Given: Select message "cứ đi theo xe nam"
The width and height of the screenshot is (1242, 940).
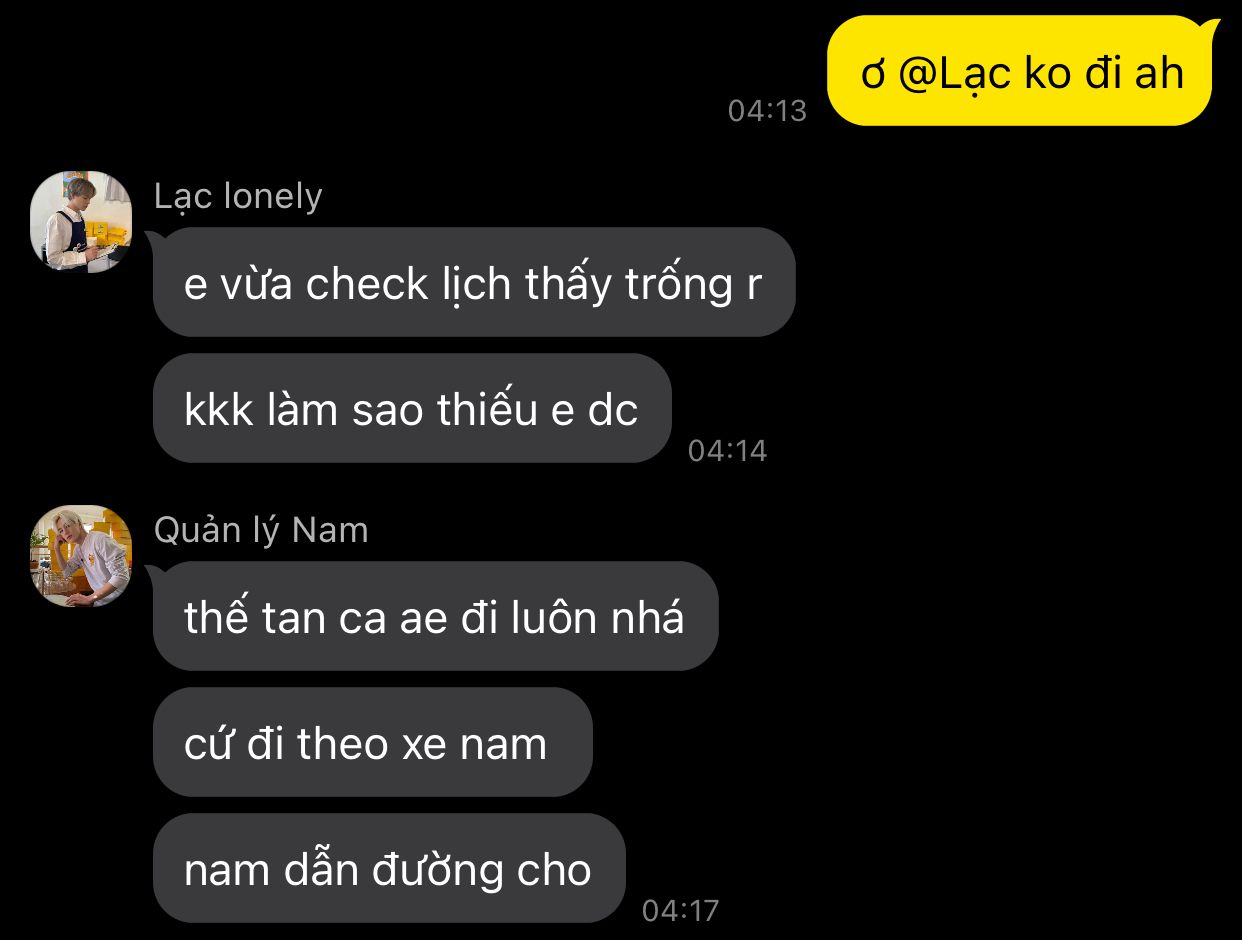Looking at the screenshot, I should point(373,742).
